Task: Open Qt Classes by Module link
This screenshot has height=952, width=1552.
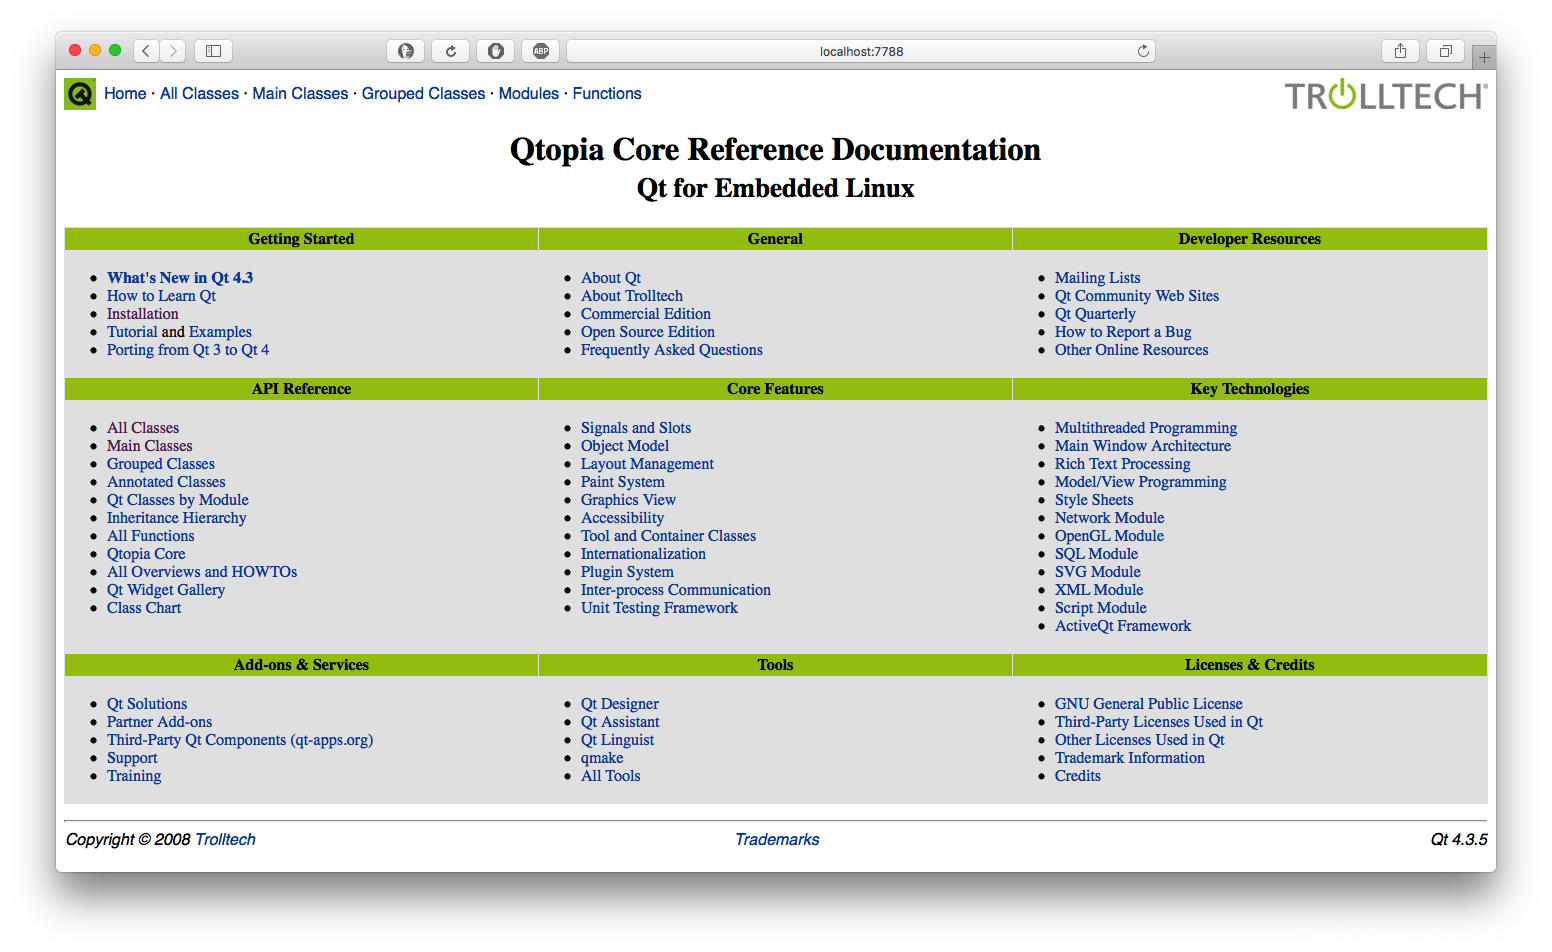Action: coord(178,500)
